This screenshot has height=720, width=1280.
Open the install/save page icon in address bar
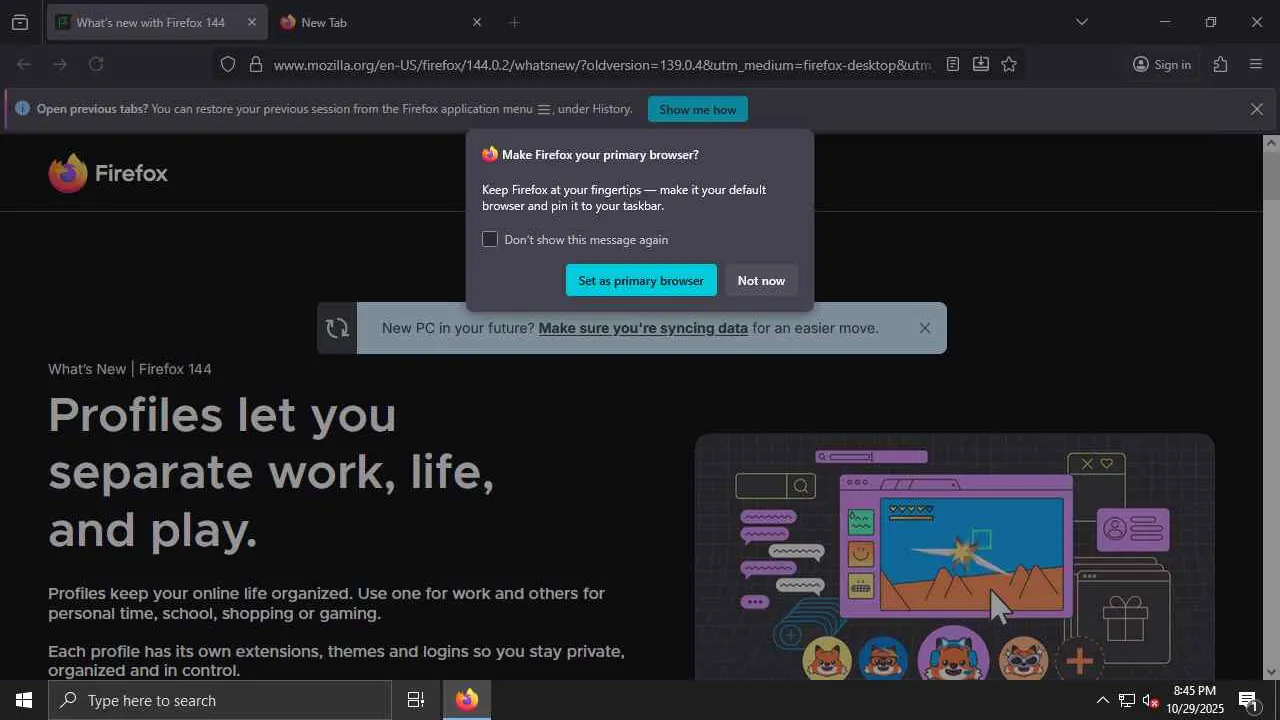981,64
